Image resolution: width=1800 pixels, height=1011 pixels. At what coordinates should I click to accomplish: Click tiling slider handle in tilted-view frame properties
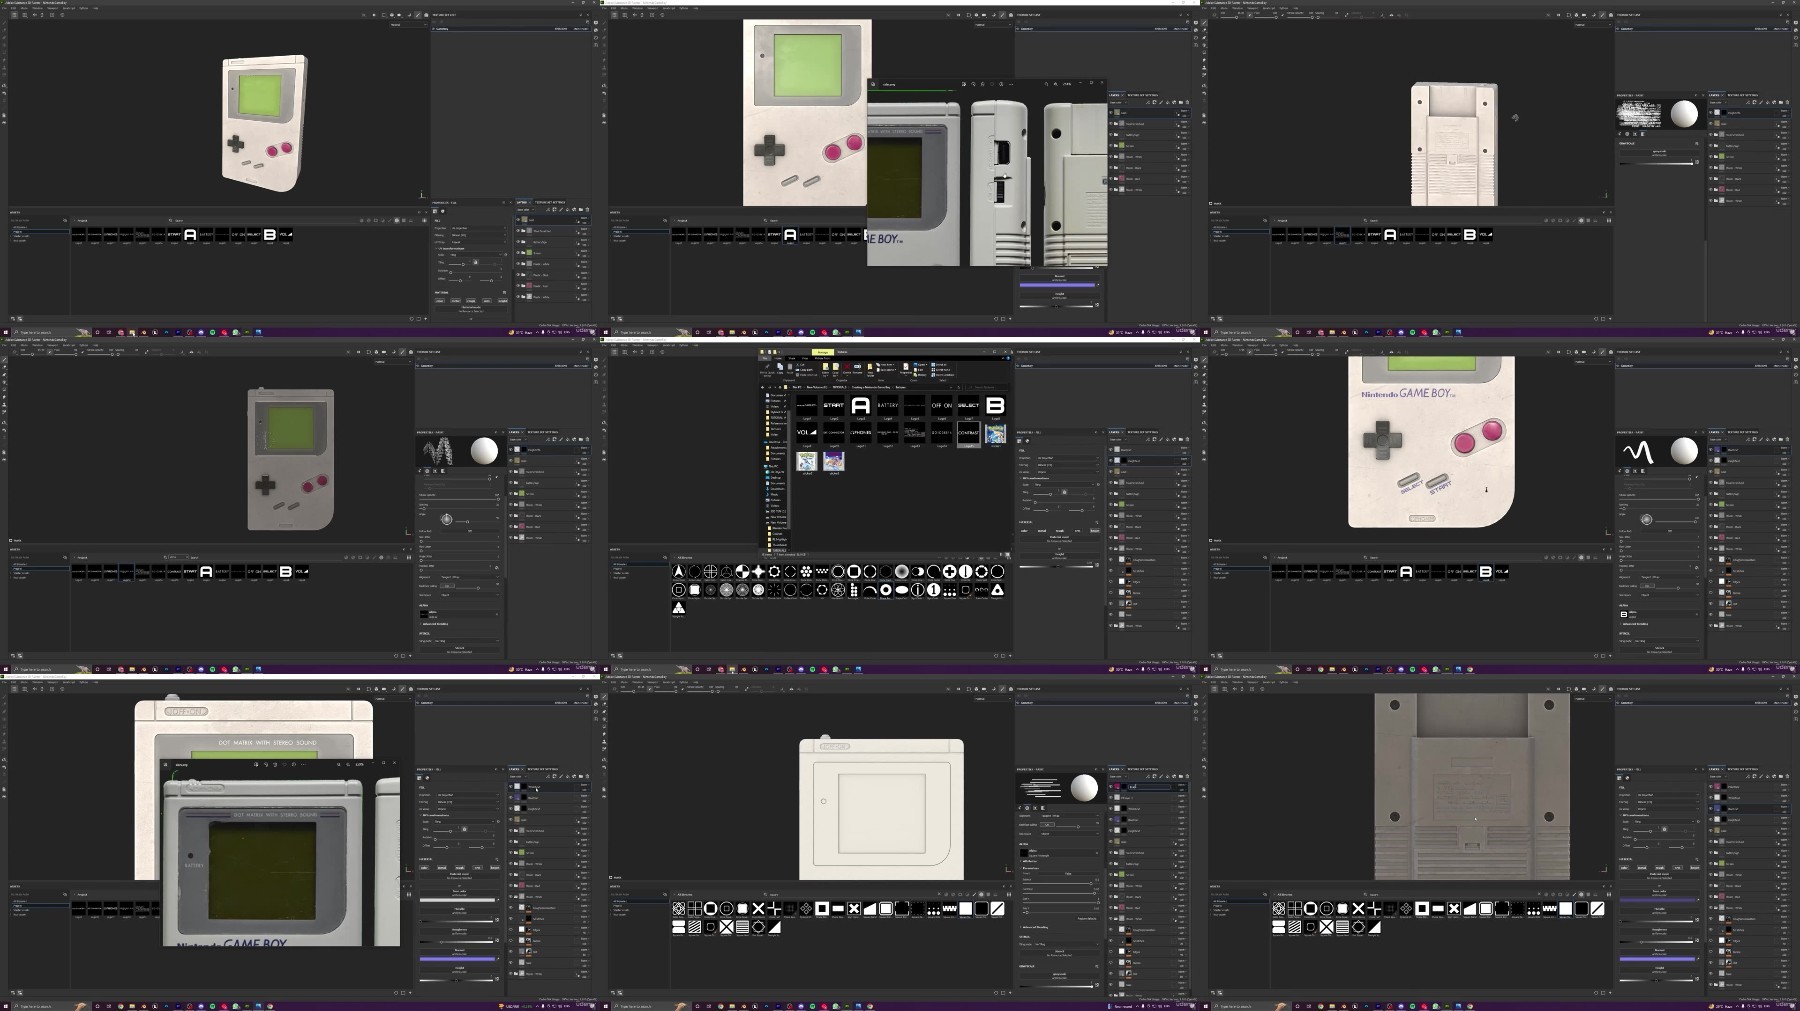coord(463,264)
